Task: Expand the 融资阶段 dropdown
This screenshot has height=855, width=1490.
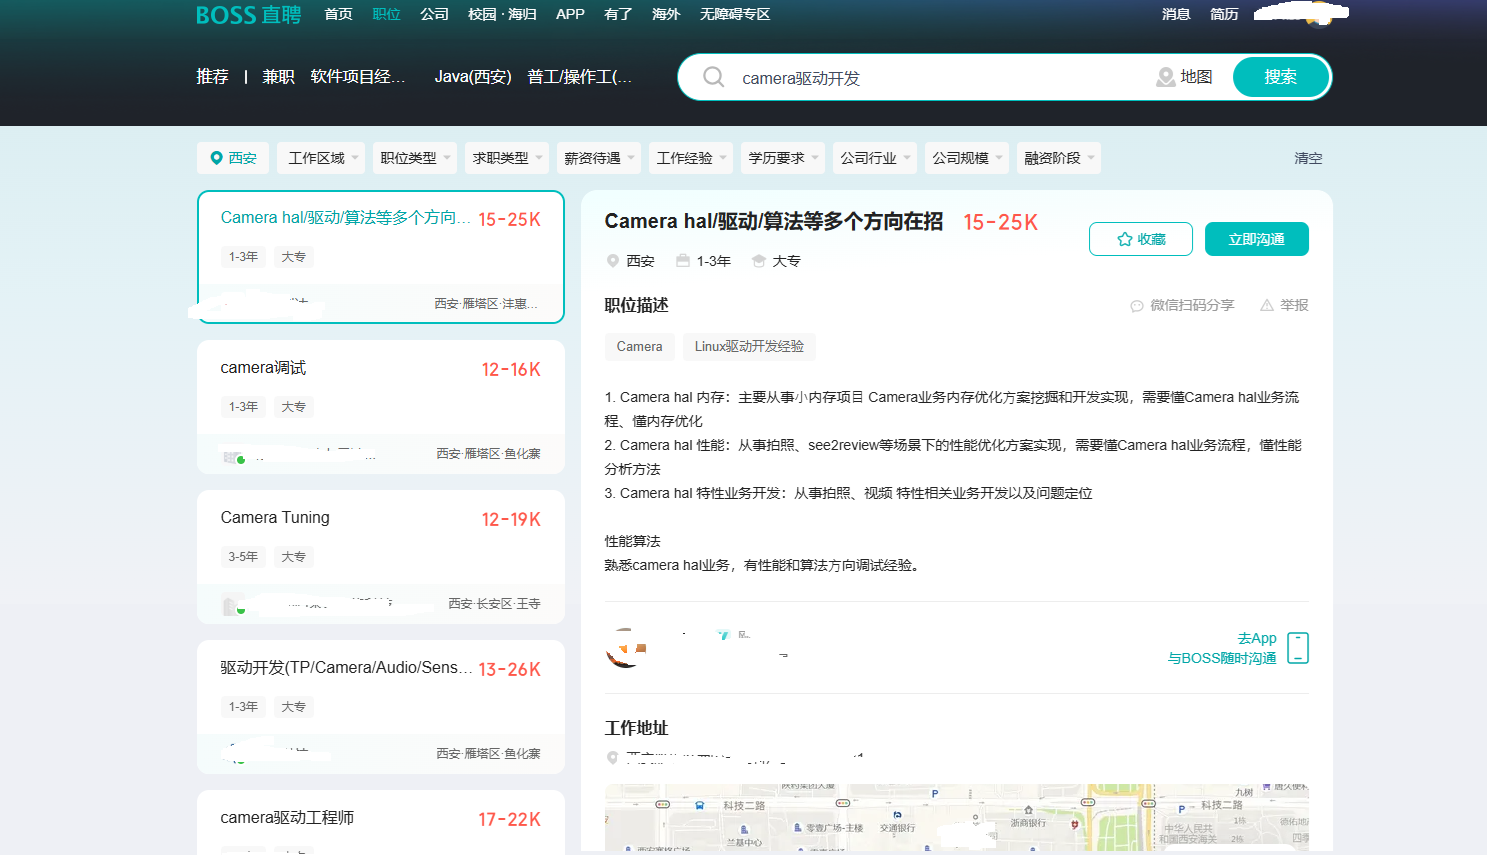Action: coord(1059,158)
